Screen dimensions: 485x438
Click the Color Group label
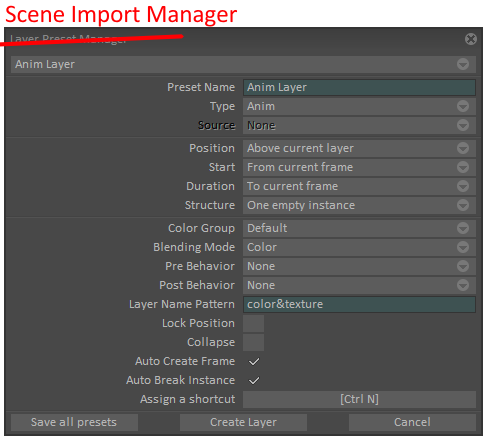coord(201,228)
